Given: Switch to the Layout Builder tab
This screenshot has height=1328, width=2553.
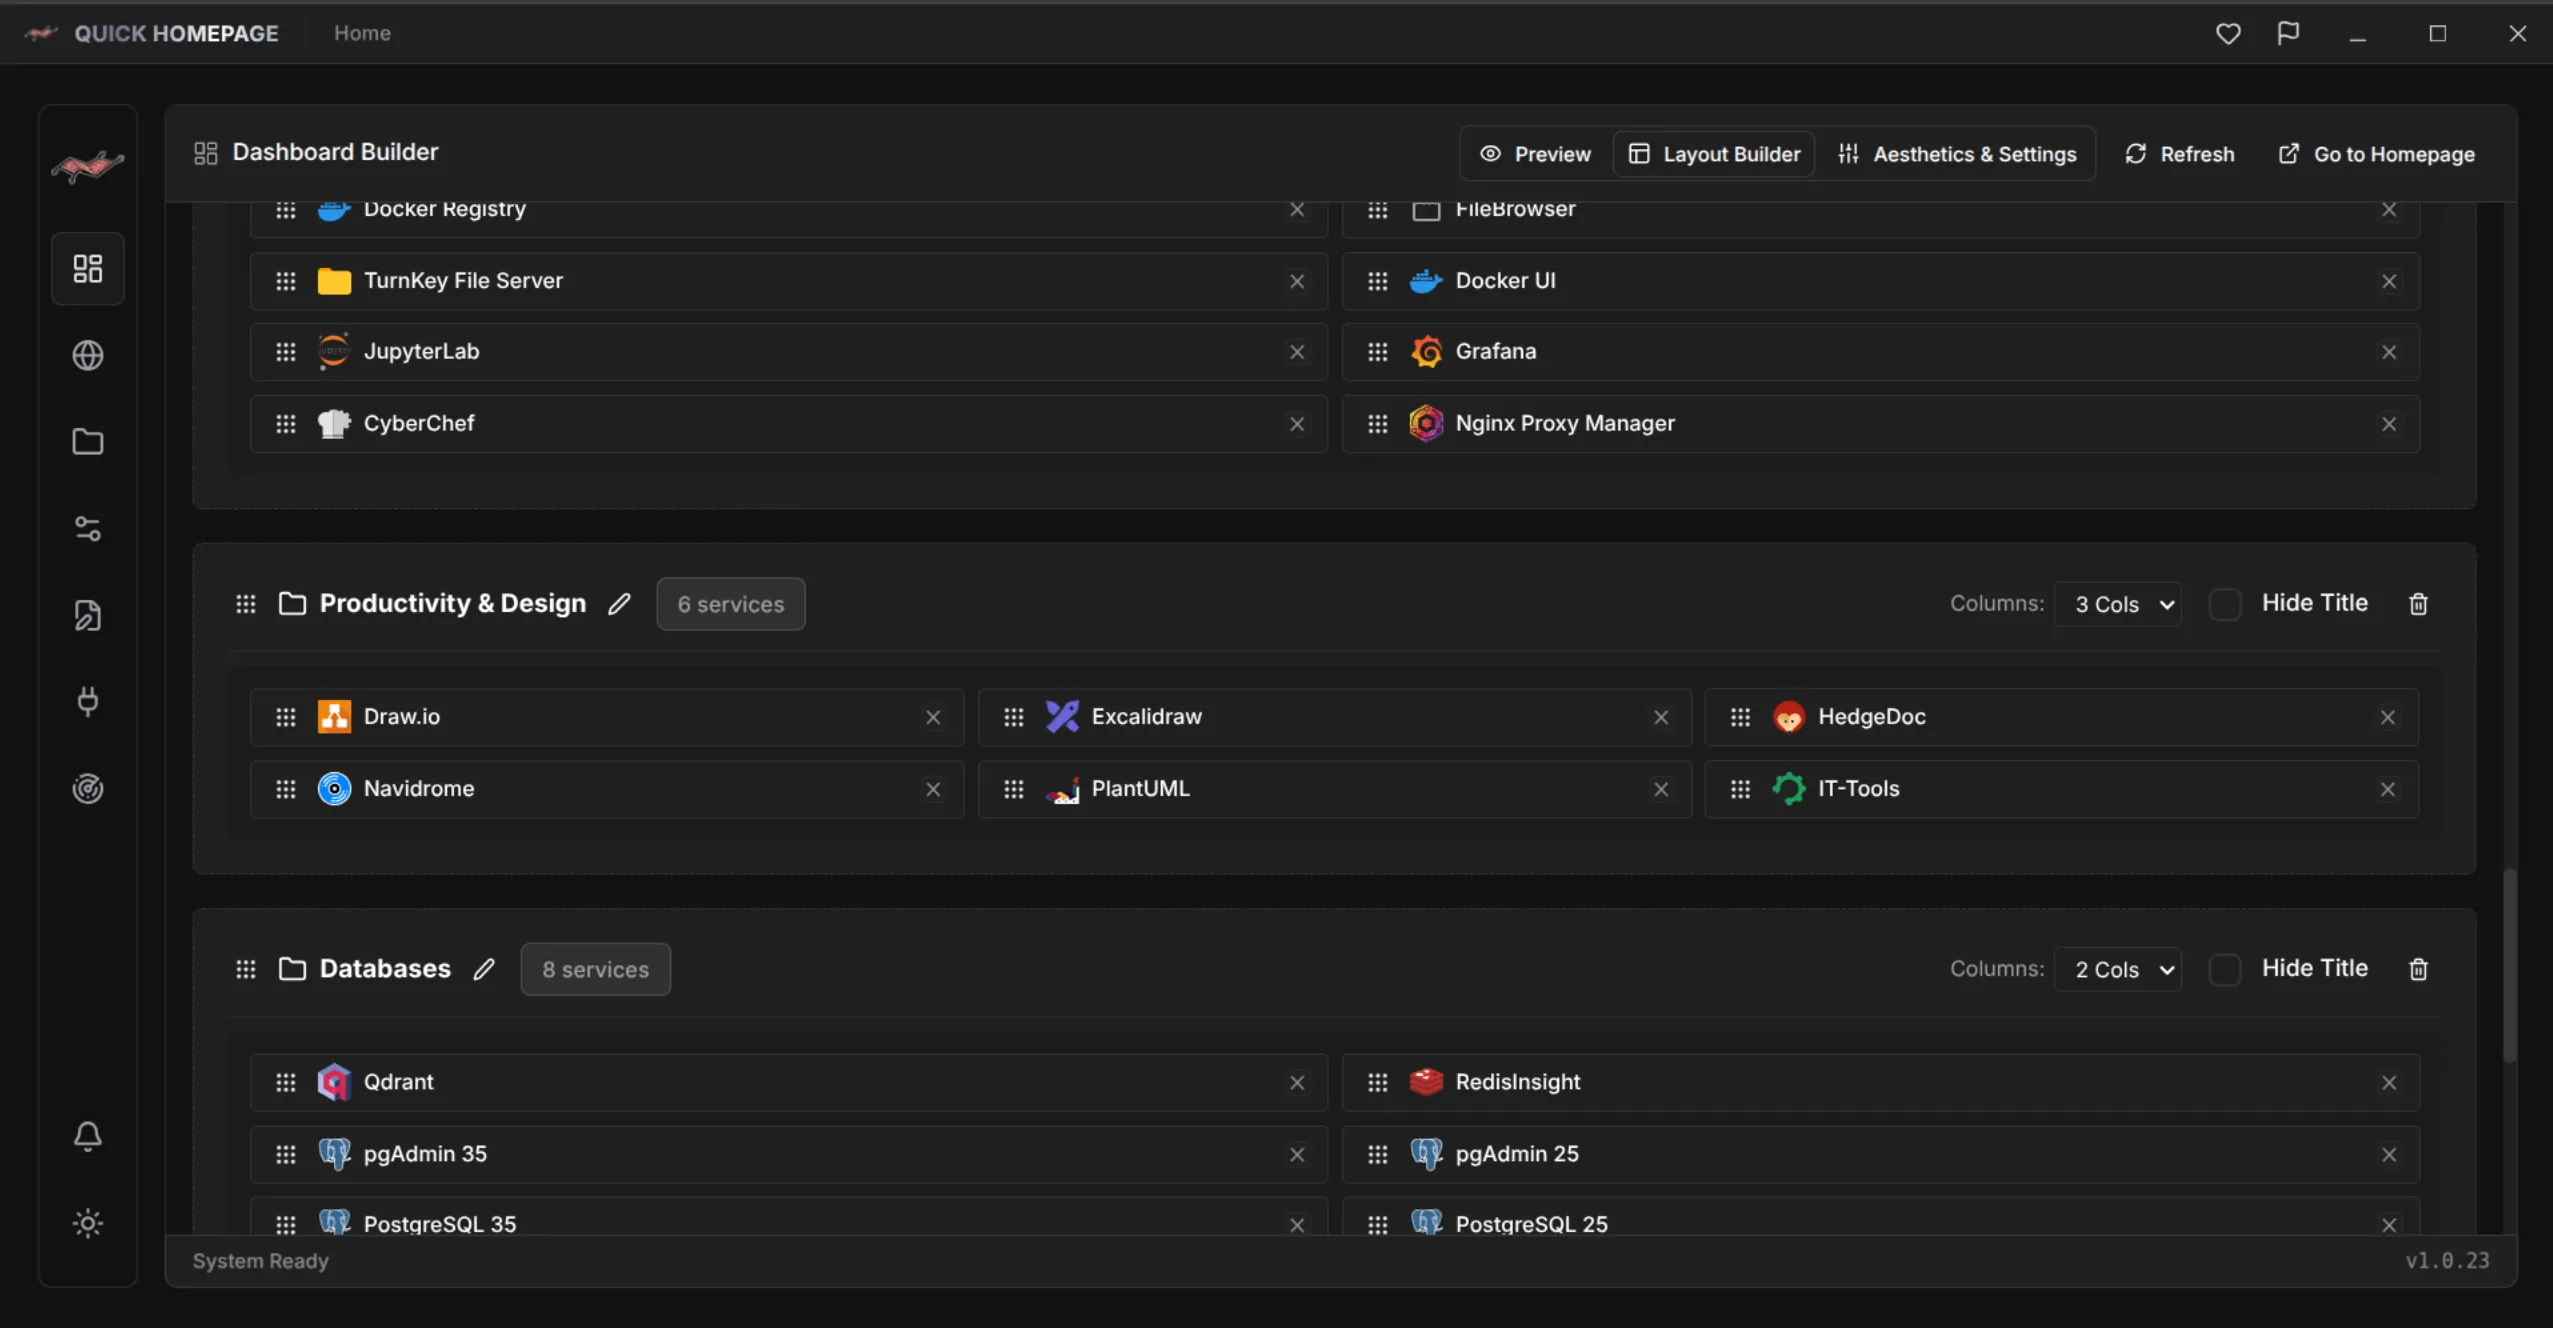Looking at the screenshot, I should tap(1714, 154).
